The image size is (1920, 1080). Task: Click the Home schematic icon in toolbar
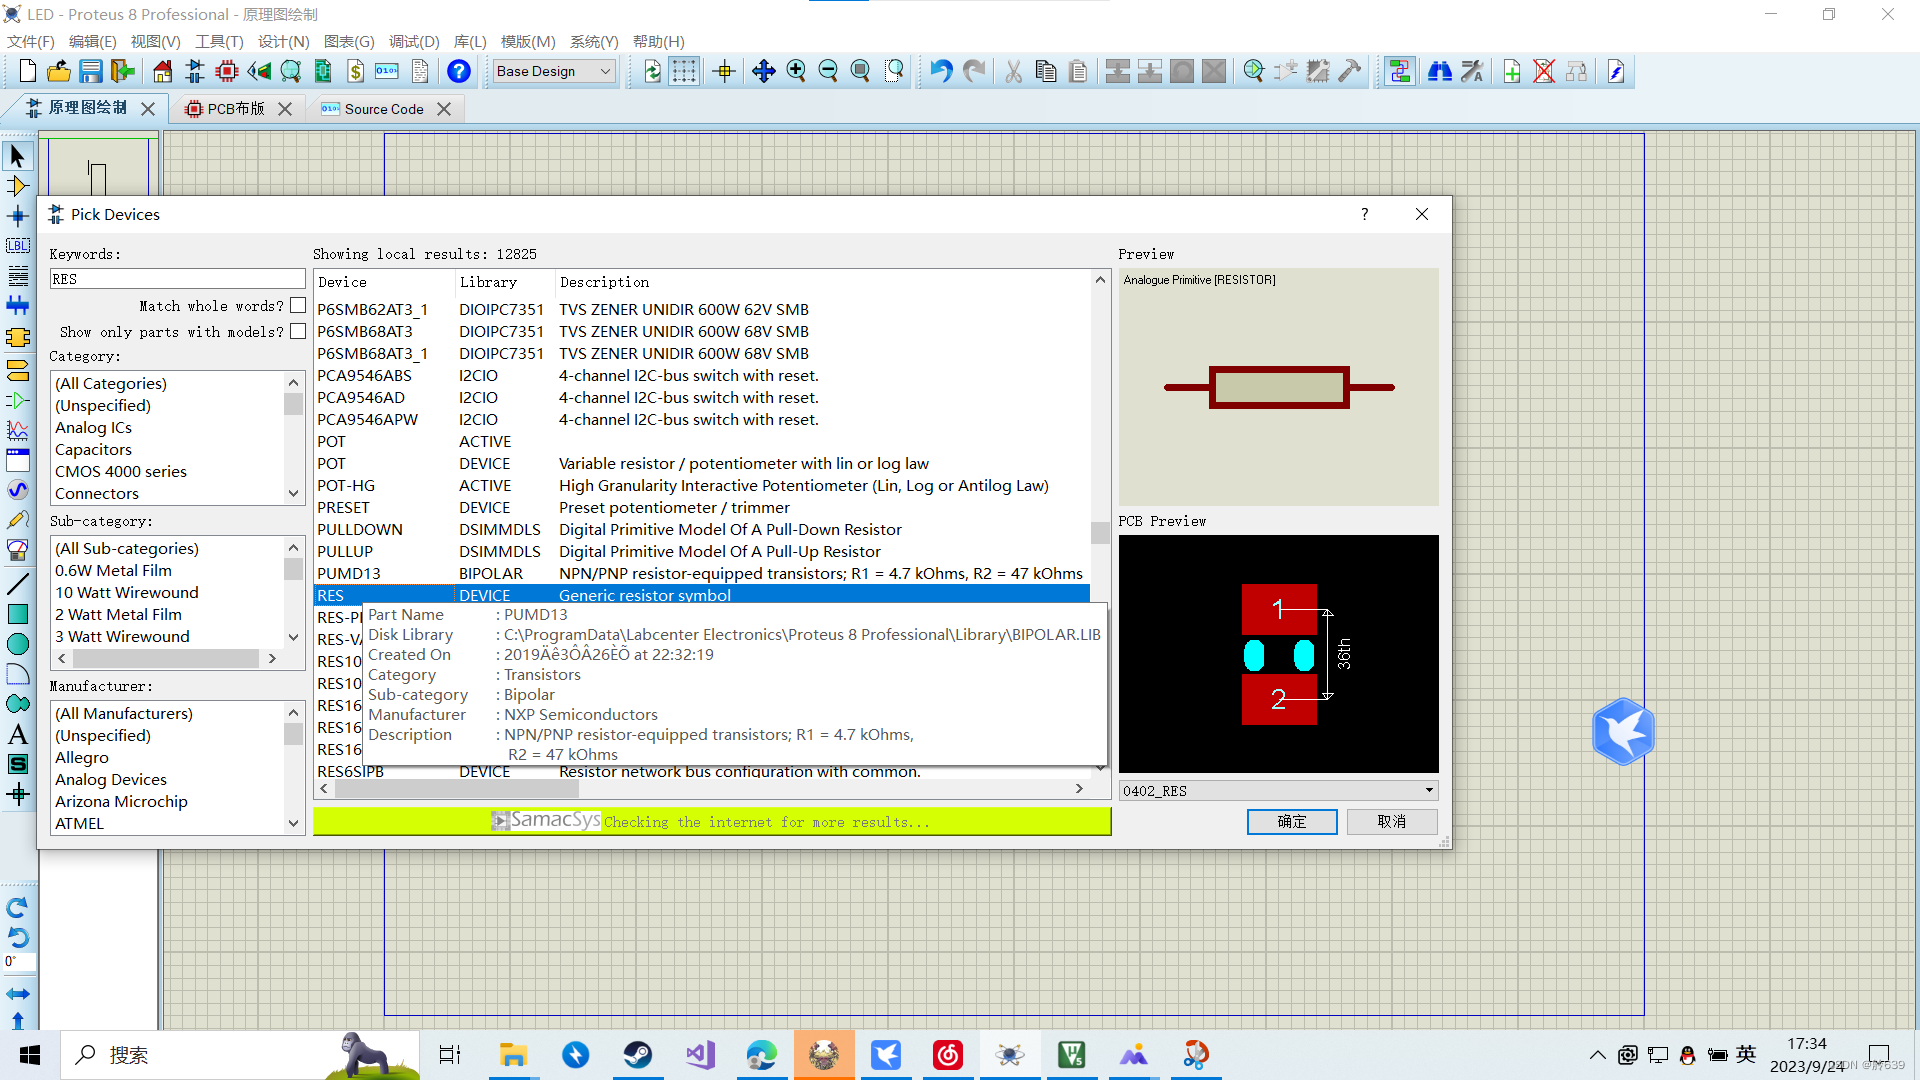pyautogui.click(x=162, y=71)
